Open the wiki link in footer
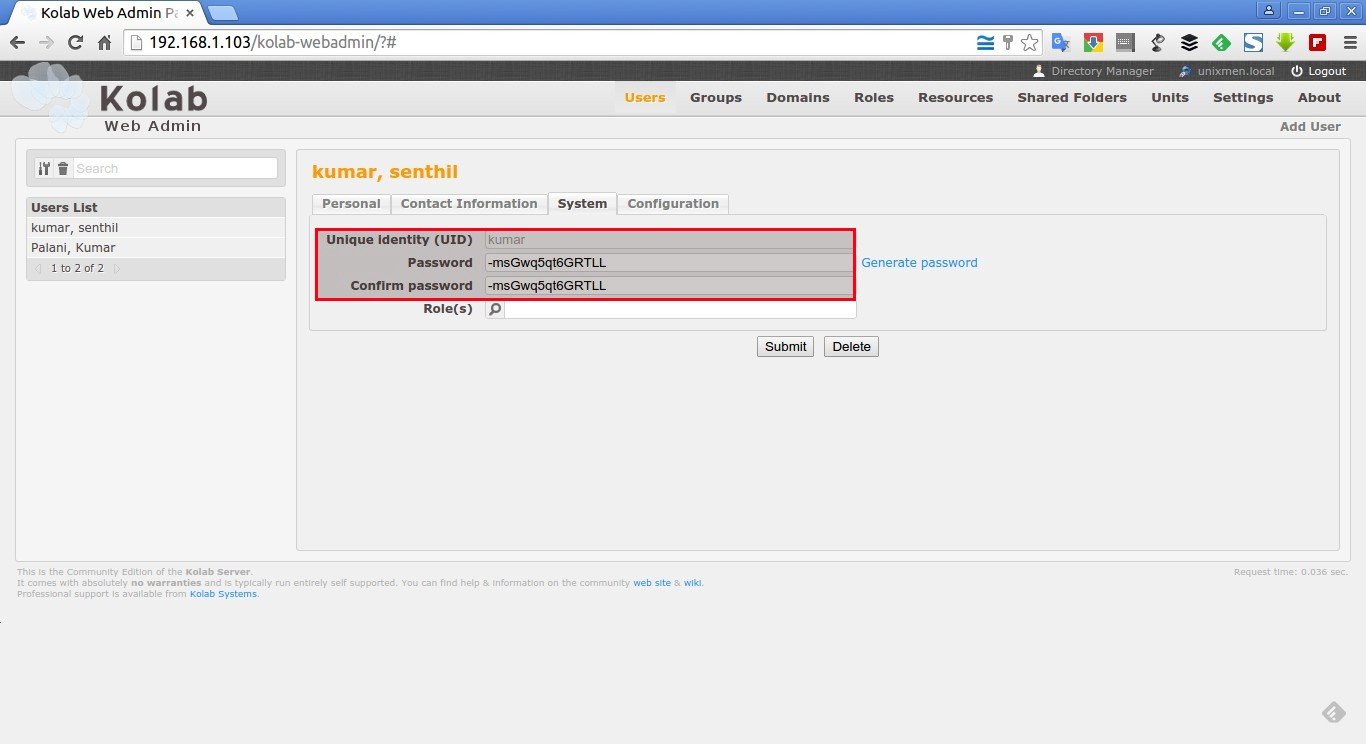The width and height of the screenshot is (1366, 744). (692, 583)
